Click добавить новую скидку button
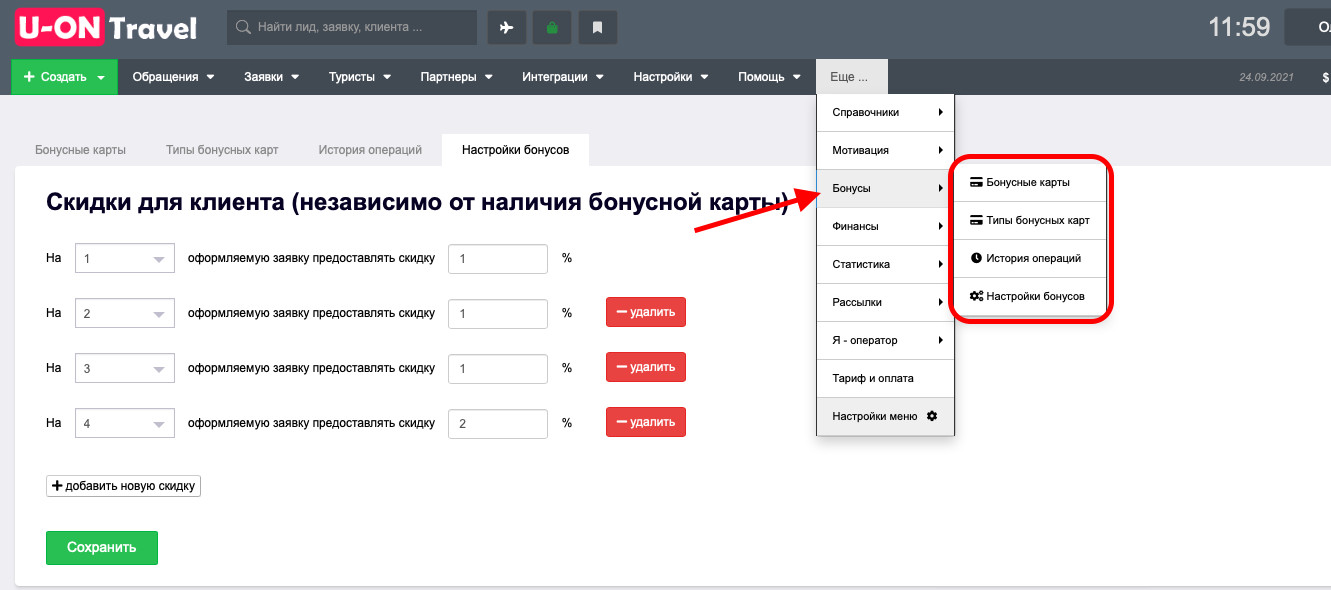This screenshot has width=1331, height=590. pos(124,486)
